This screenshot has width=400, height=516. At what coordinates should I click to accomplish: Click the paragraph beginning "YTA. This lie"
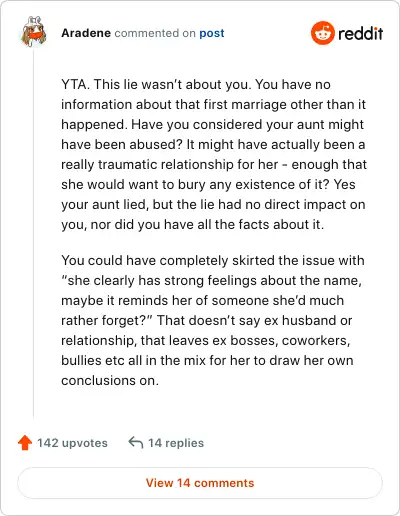pos(214,154)
